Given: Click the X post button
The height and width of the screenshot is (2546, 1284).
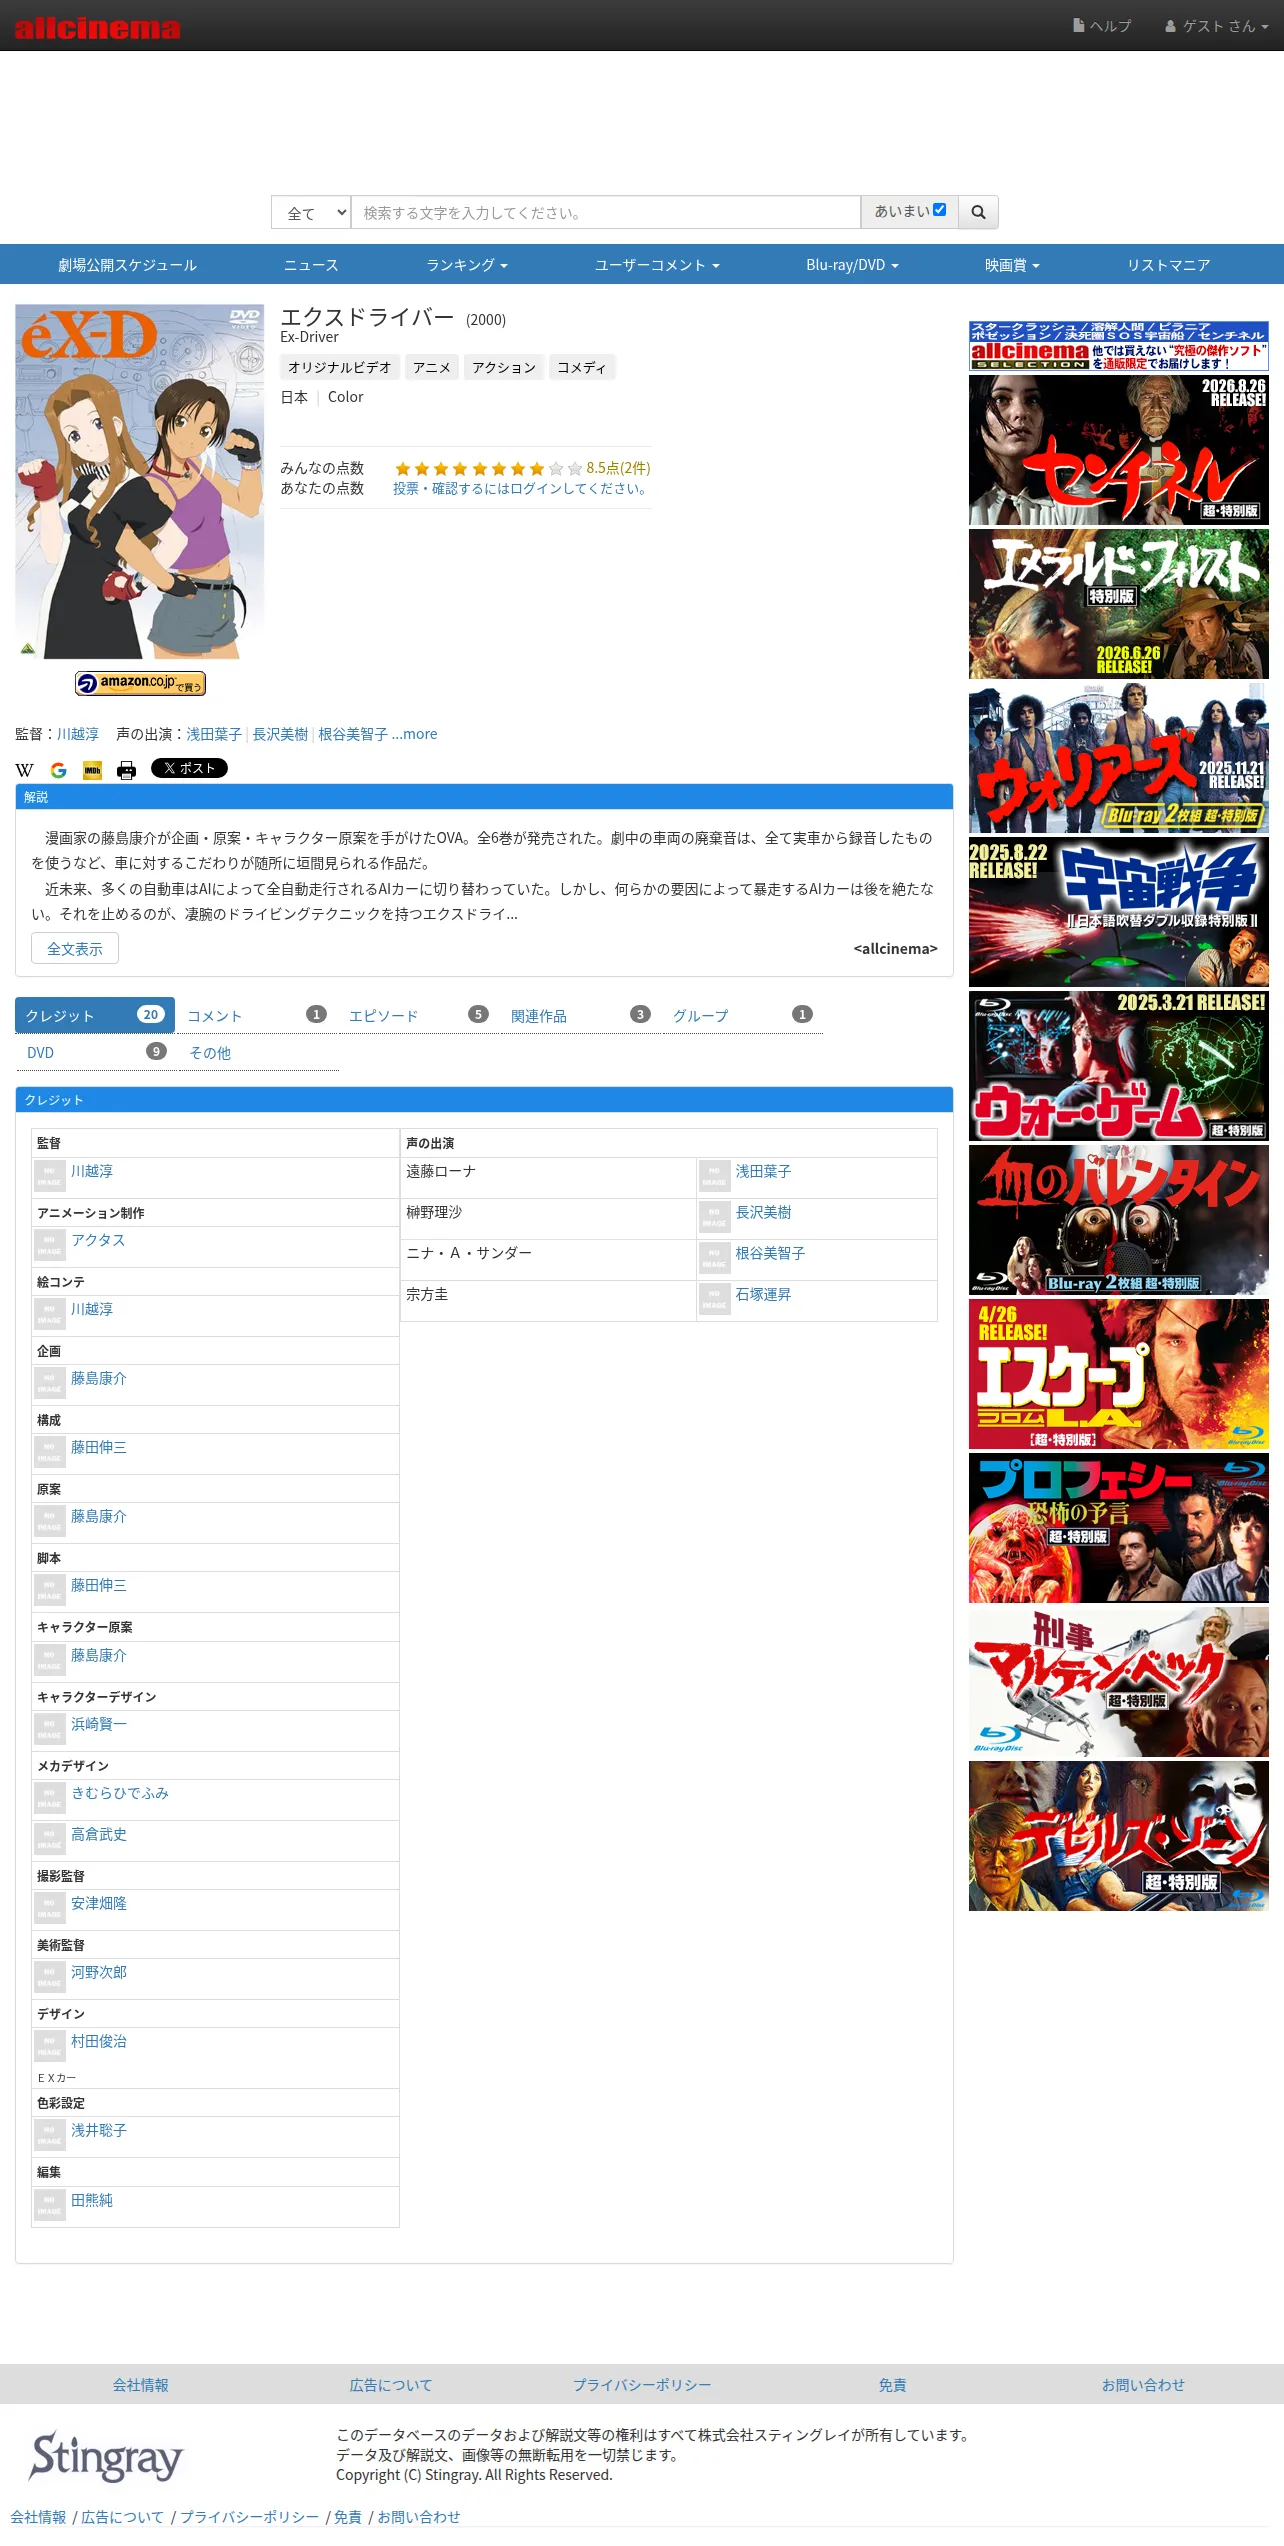Looking at the screenshot, I should 189,768.
